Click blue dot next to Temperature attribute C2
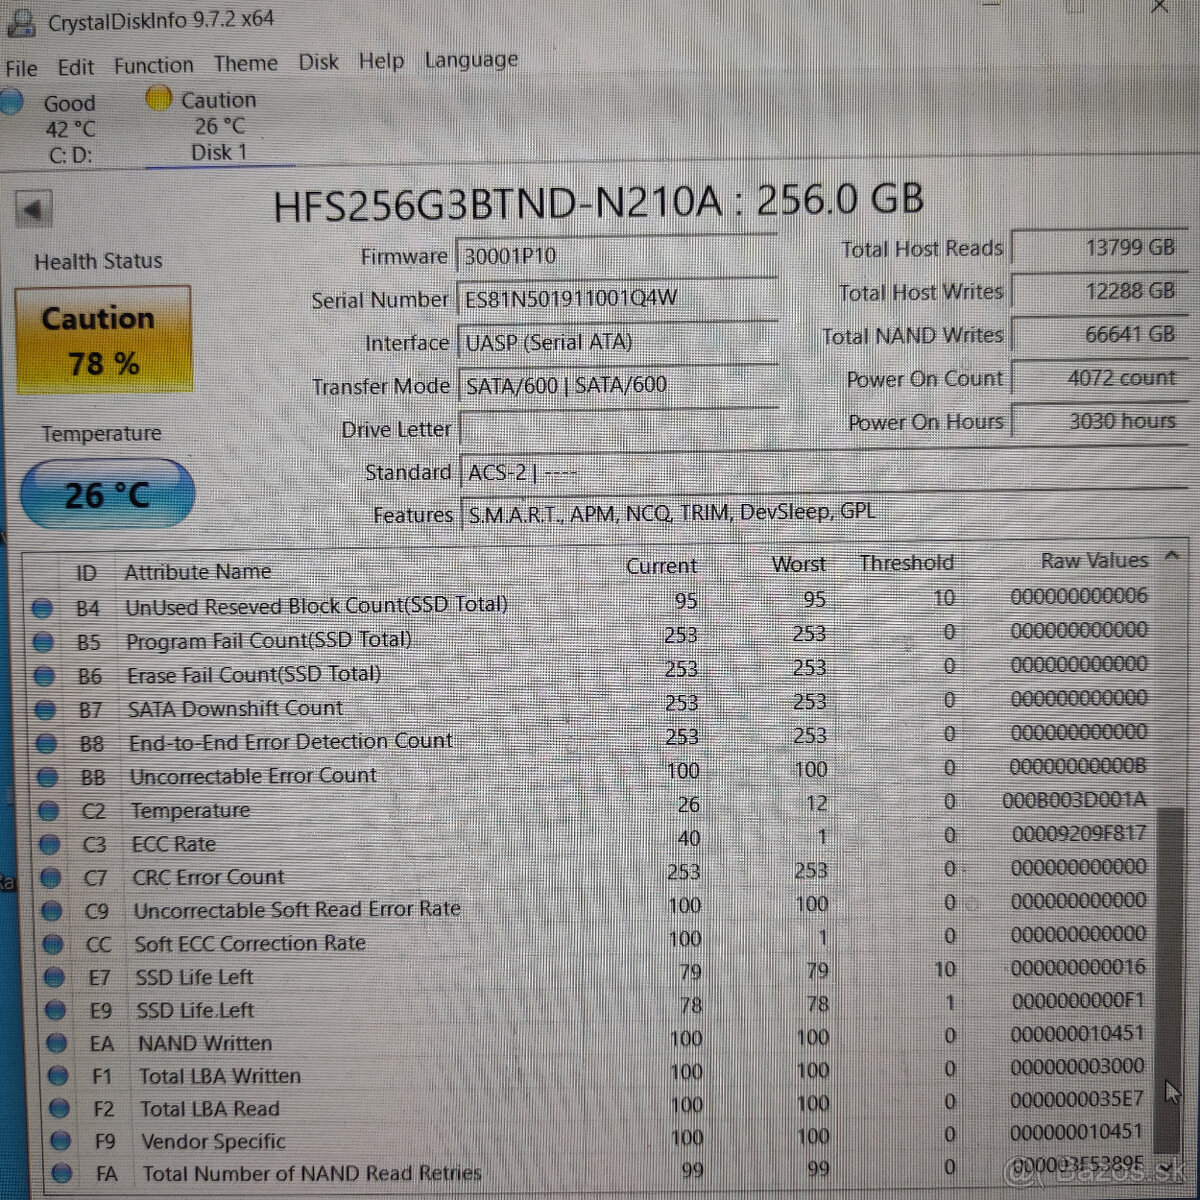The width and height of the screenshot is (1200, 1200). (47, 811)
